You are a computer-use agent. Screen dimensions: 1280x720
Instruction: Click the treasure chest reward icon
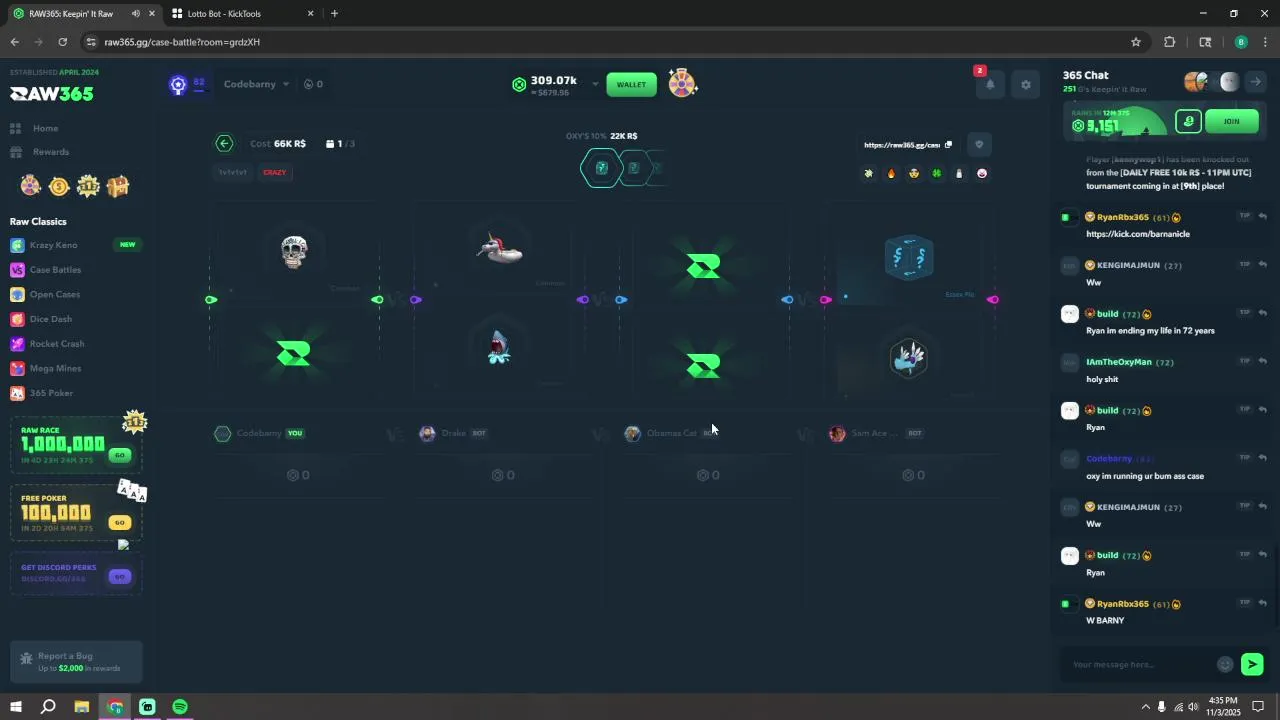coord(118,186)
